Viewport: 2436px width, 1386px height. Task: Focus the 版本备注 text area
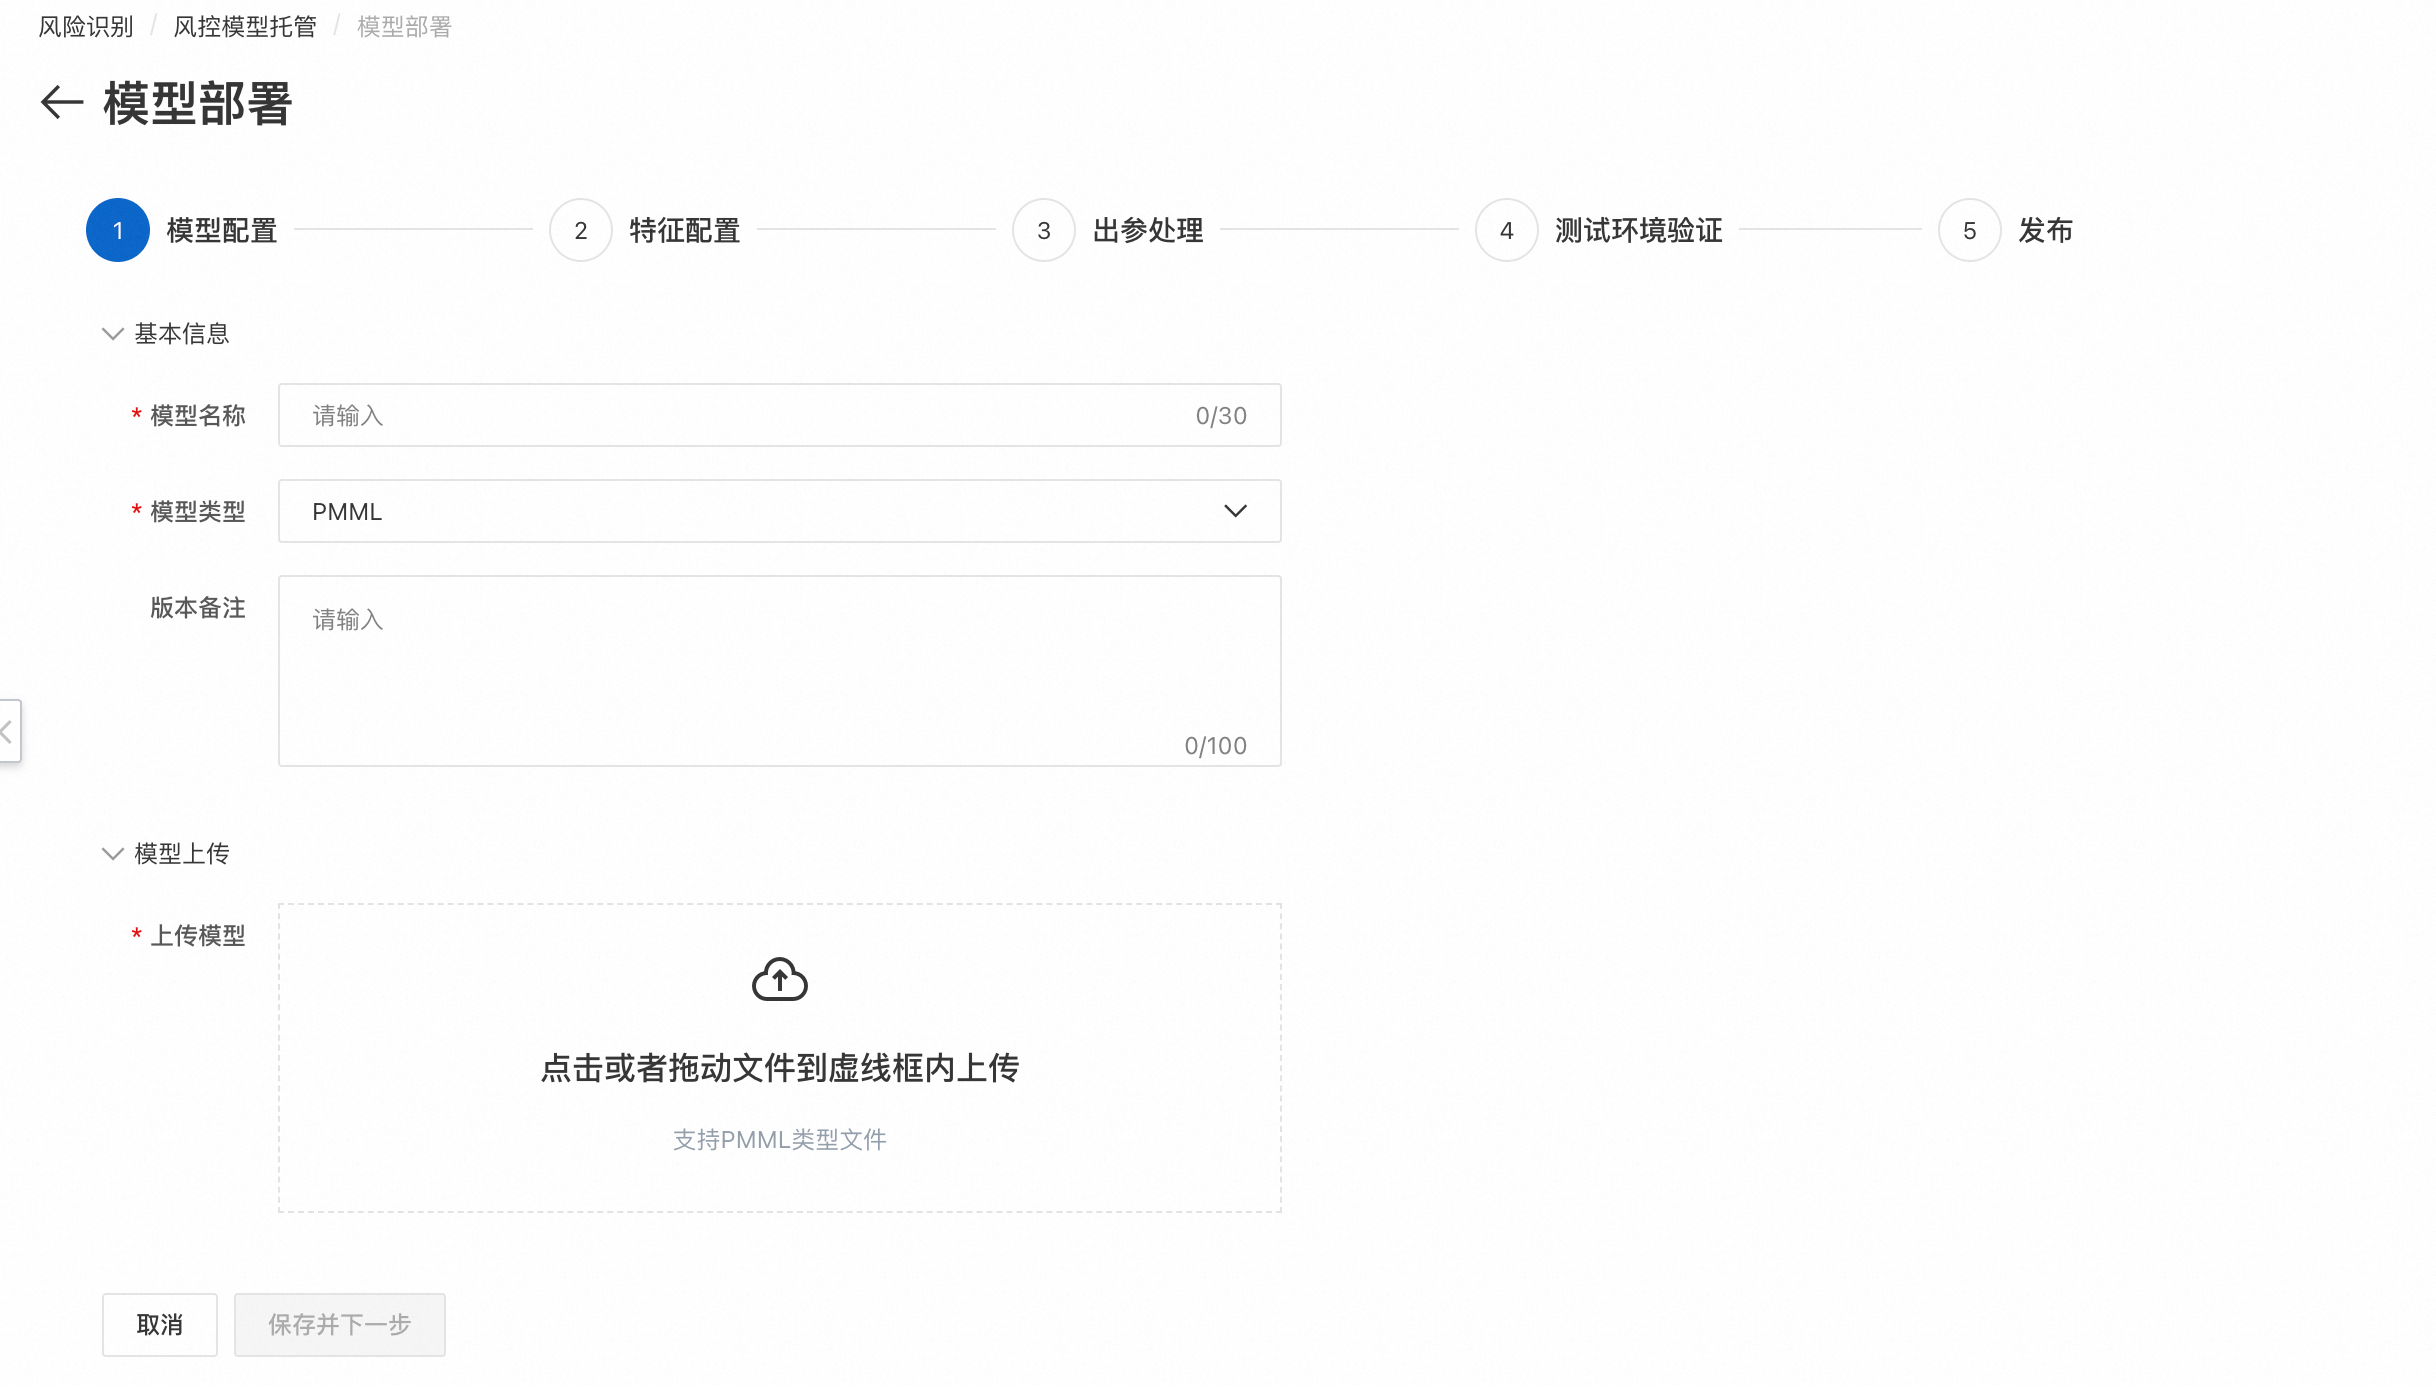coord(779,671)
